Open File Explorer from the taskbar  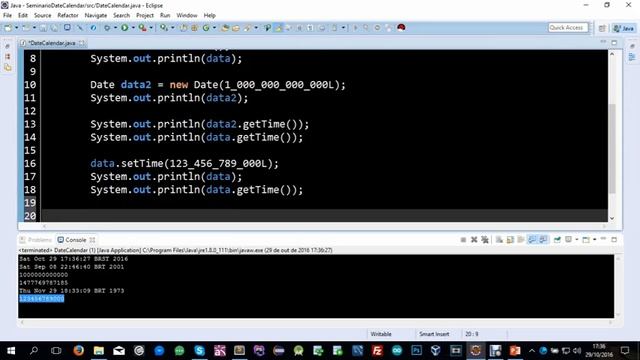point(99,351)
